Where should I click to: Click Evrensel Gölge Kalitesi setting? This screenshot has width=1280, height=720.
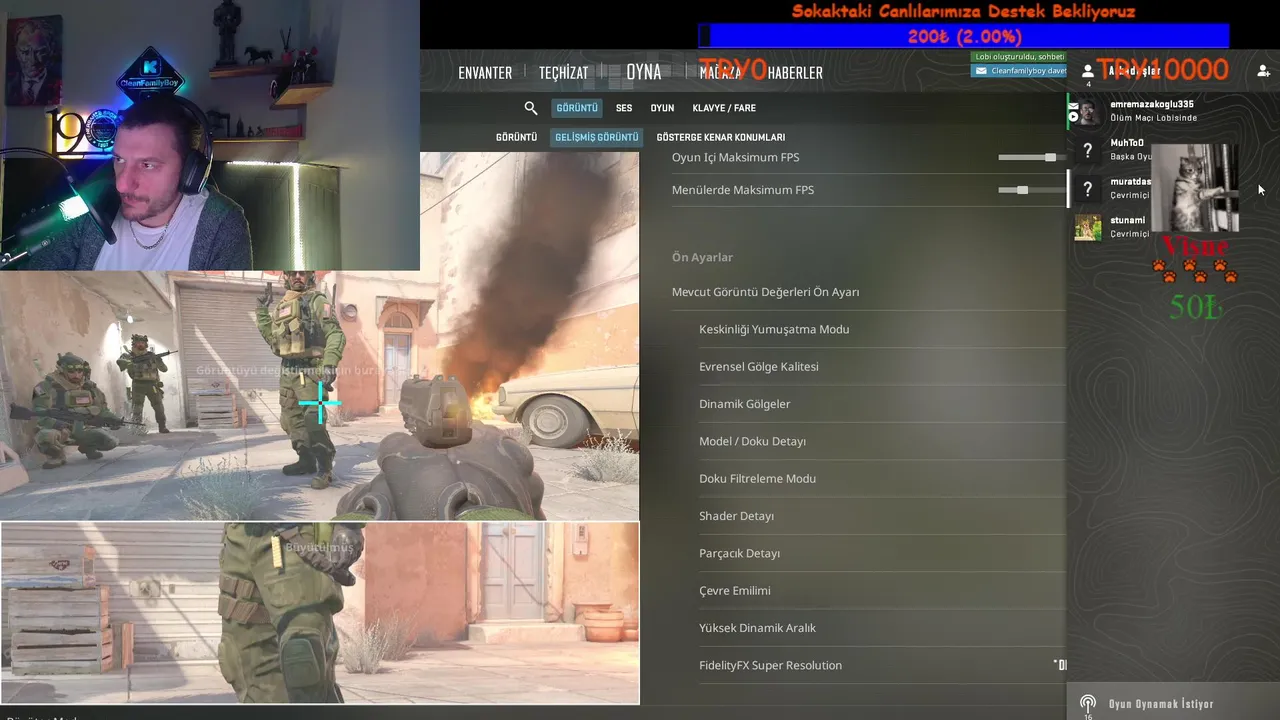tap(882, 366)
